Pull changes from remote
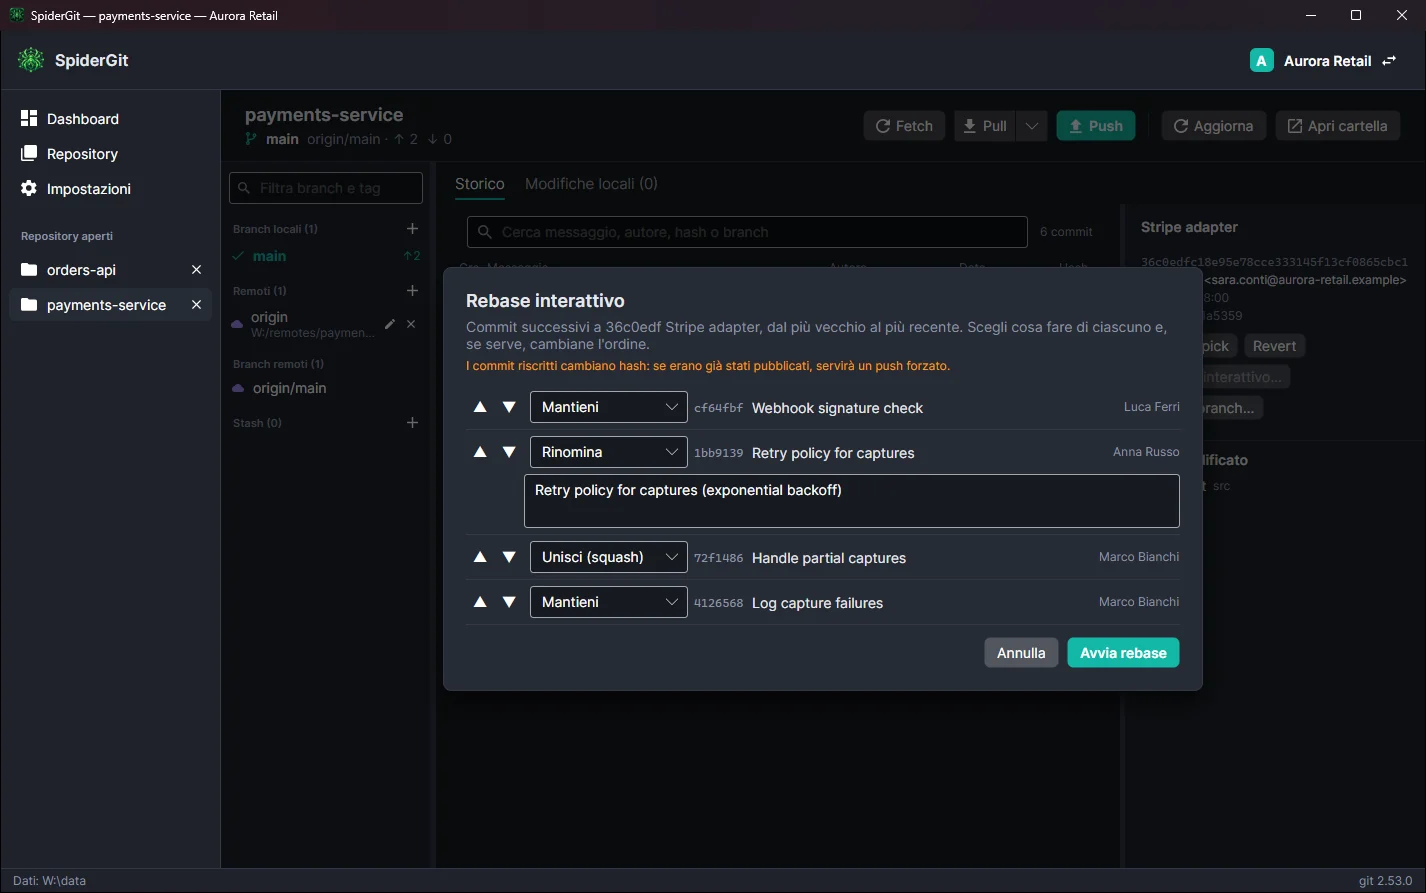The height and width of the screenshot is (893, 1426). pos(985,126)
